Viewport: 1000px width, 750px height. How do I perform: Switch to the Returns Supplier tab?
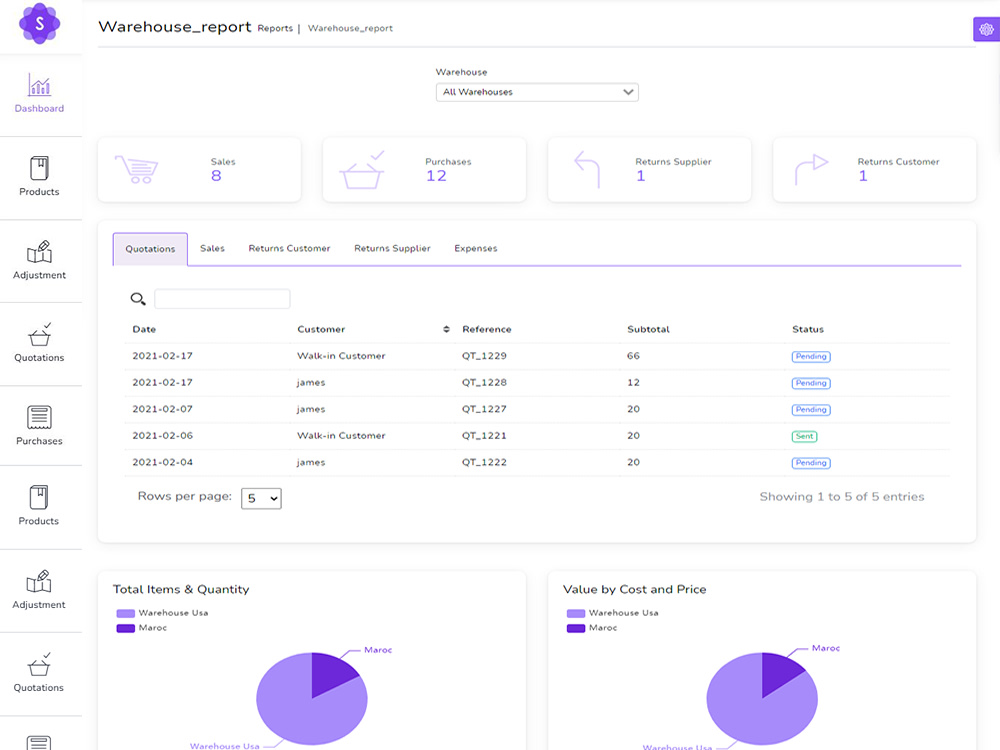point(392,248)
